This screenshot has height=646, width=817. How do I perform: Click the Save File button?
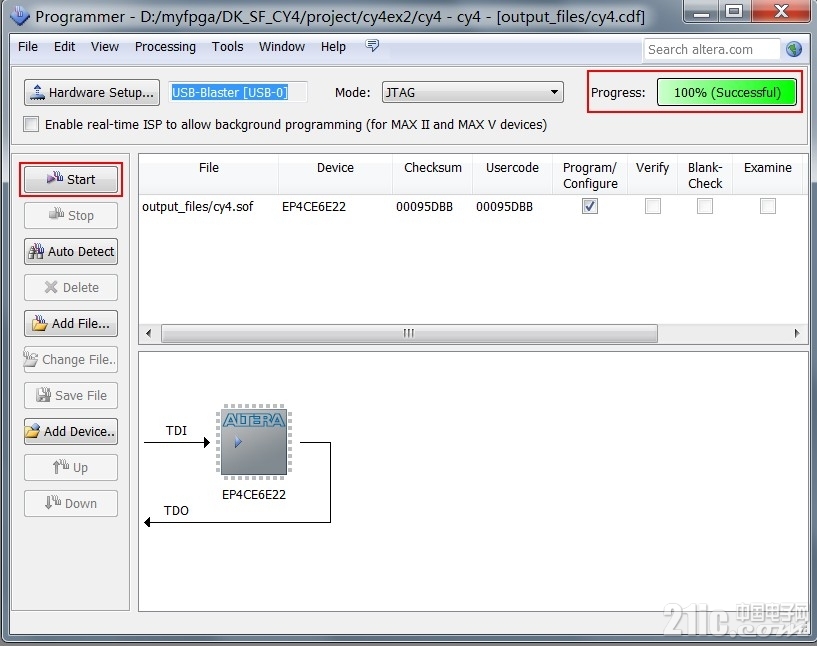click(x=71, y=395)
